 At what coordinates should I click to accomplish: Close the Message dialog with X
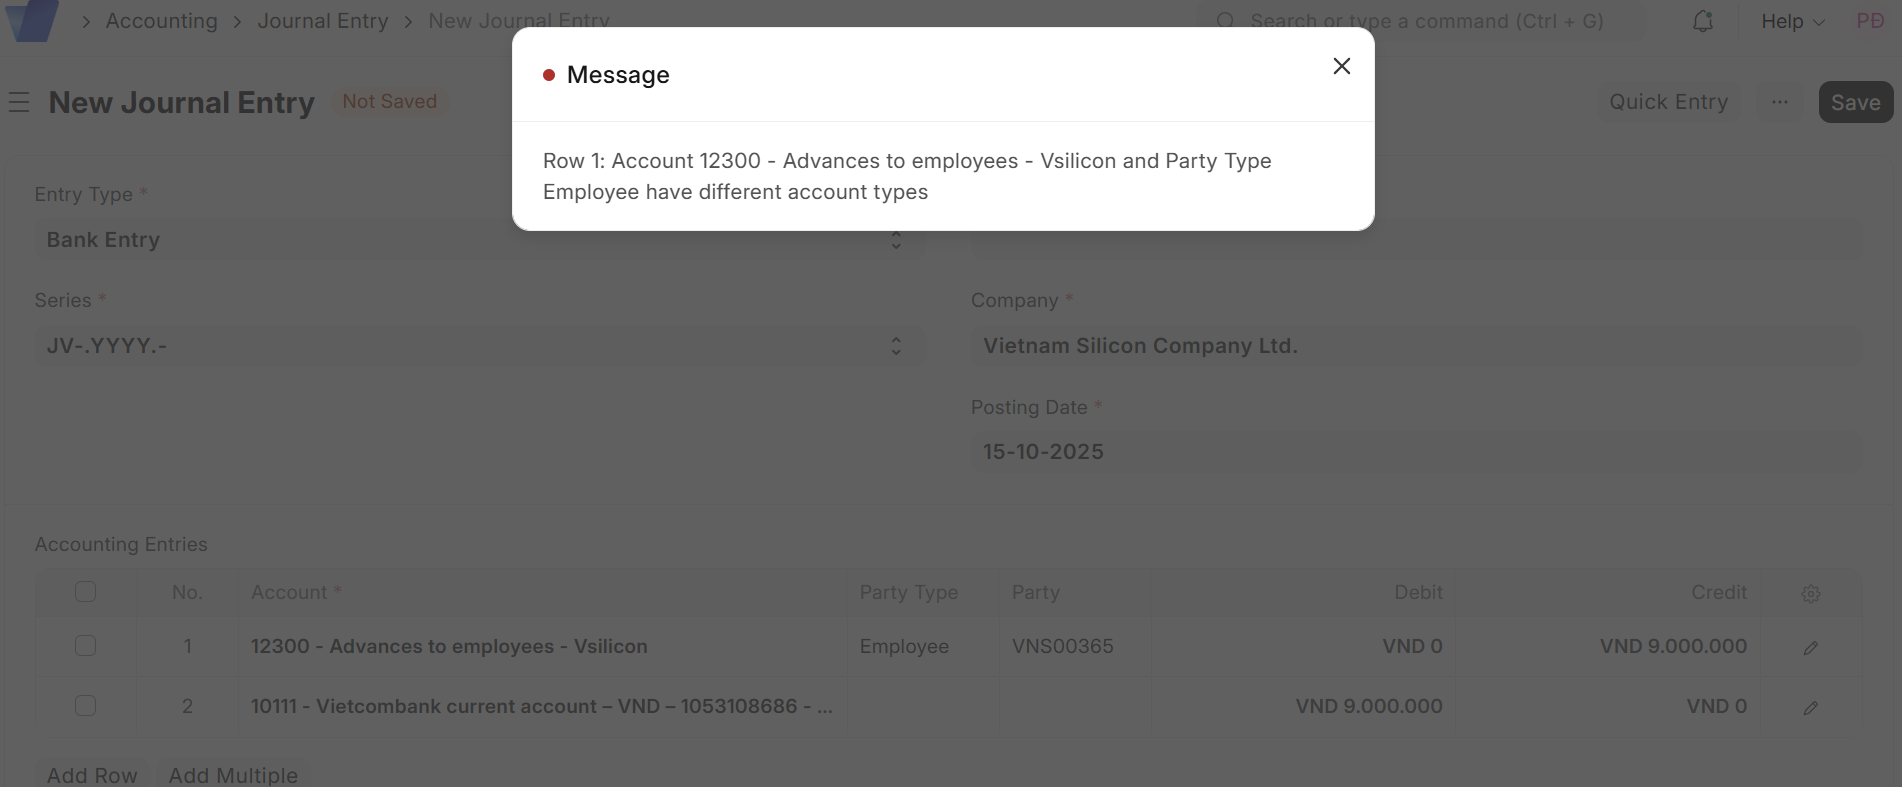point(1341,66)
